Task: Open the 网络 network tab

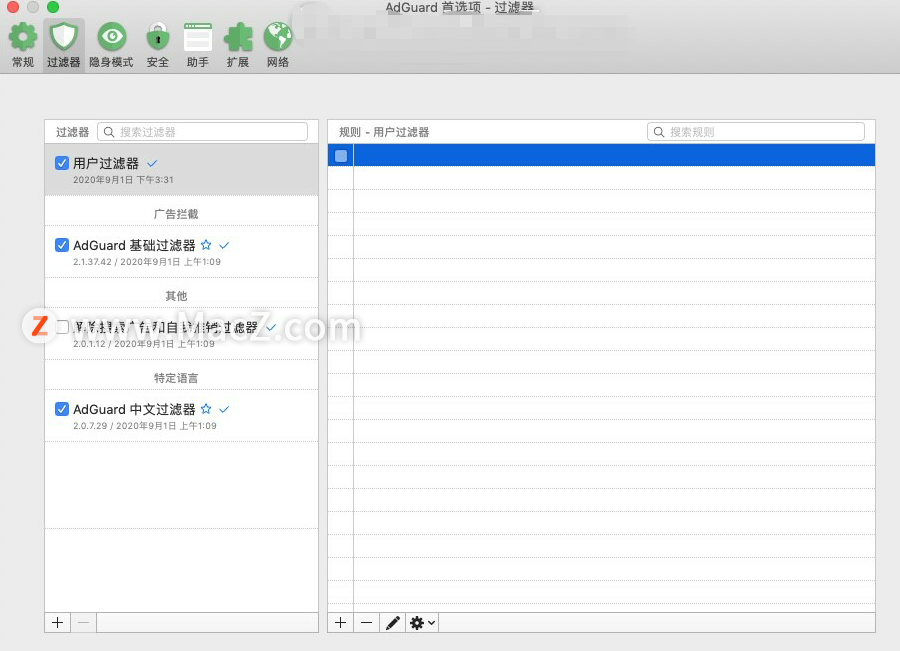Action: (x=278, y=45)
